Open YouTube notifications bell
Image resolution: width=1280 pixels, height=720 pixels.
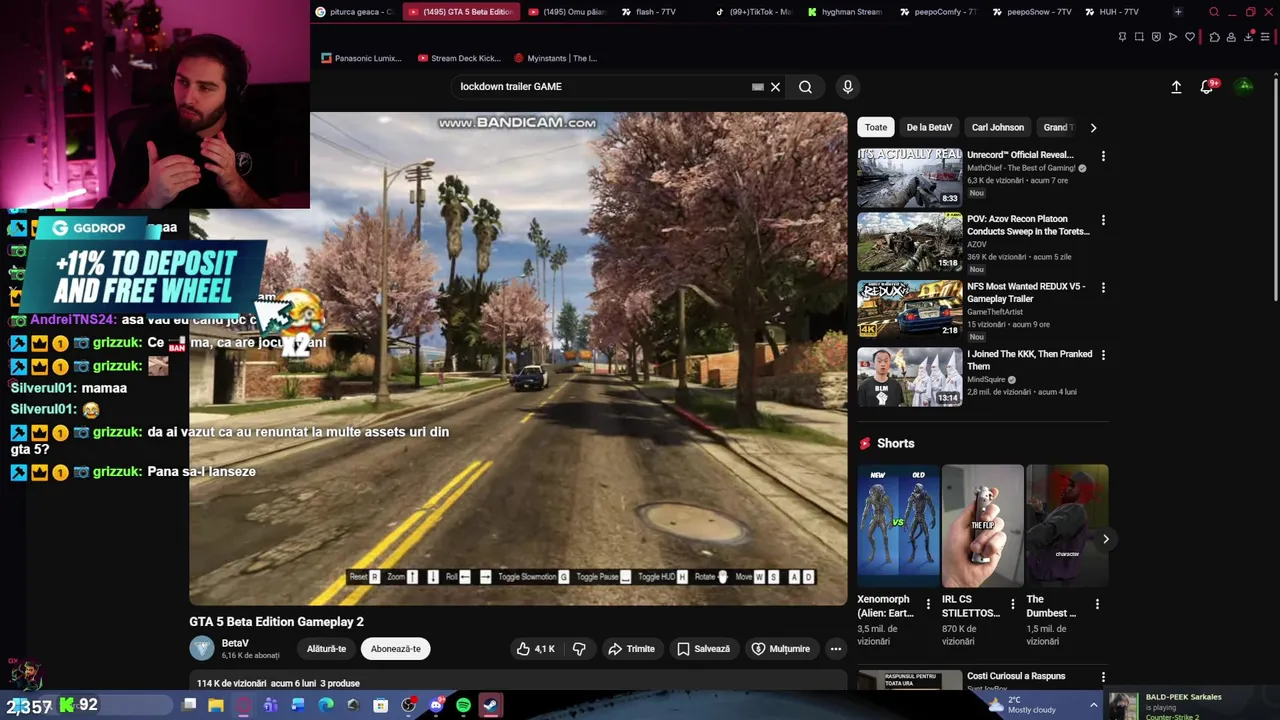1207,87
